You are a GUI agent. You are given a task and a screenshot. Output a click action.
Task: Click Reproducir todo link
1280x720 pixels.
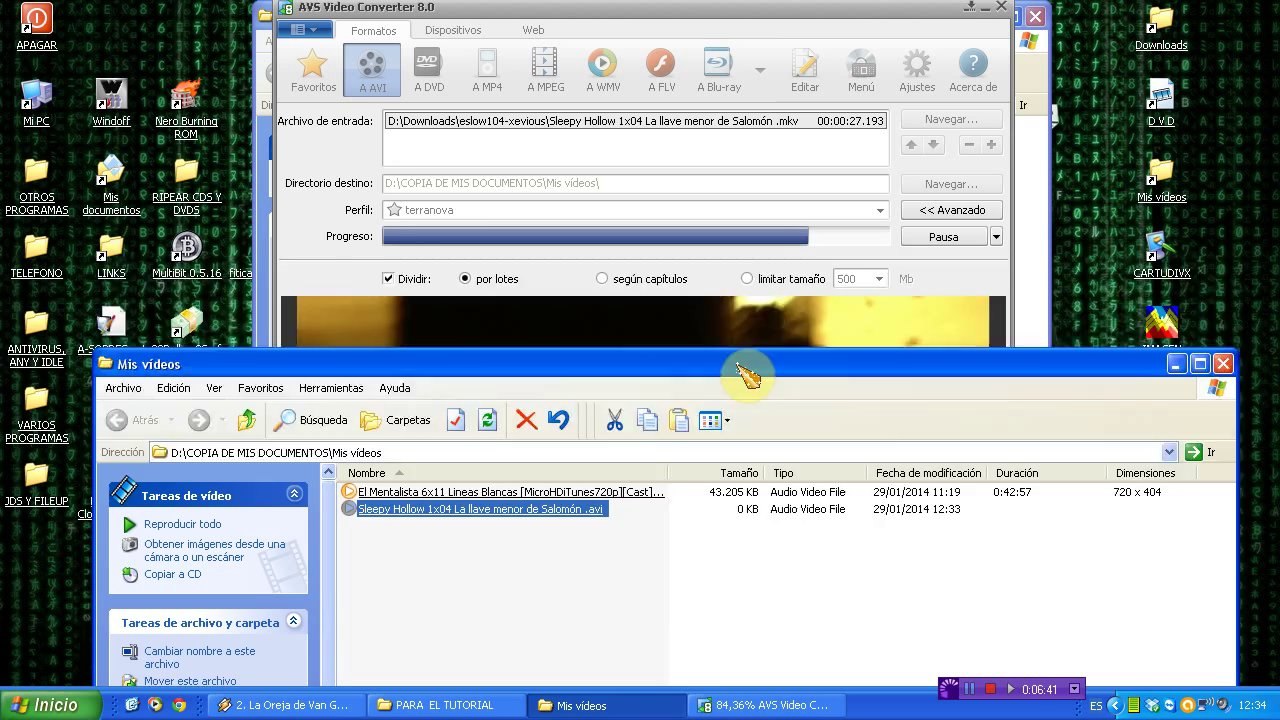tap(183, 524)
